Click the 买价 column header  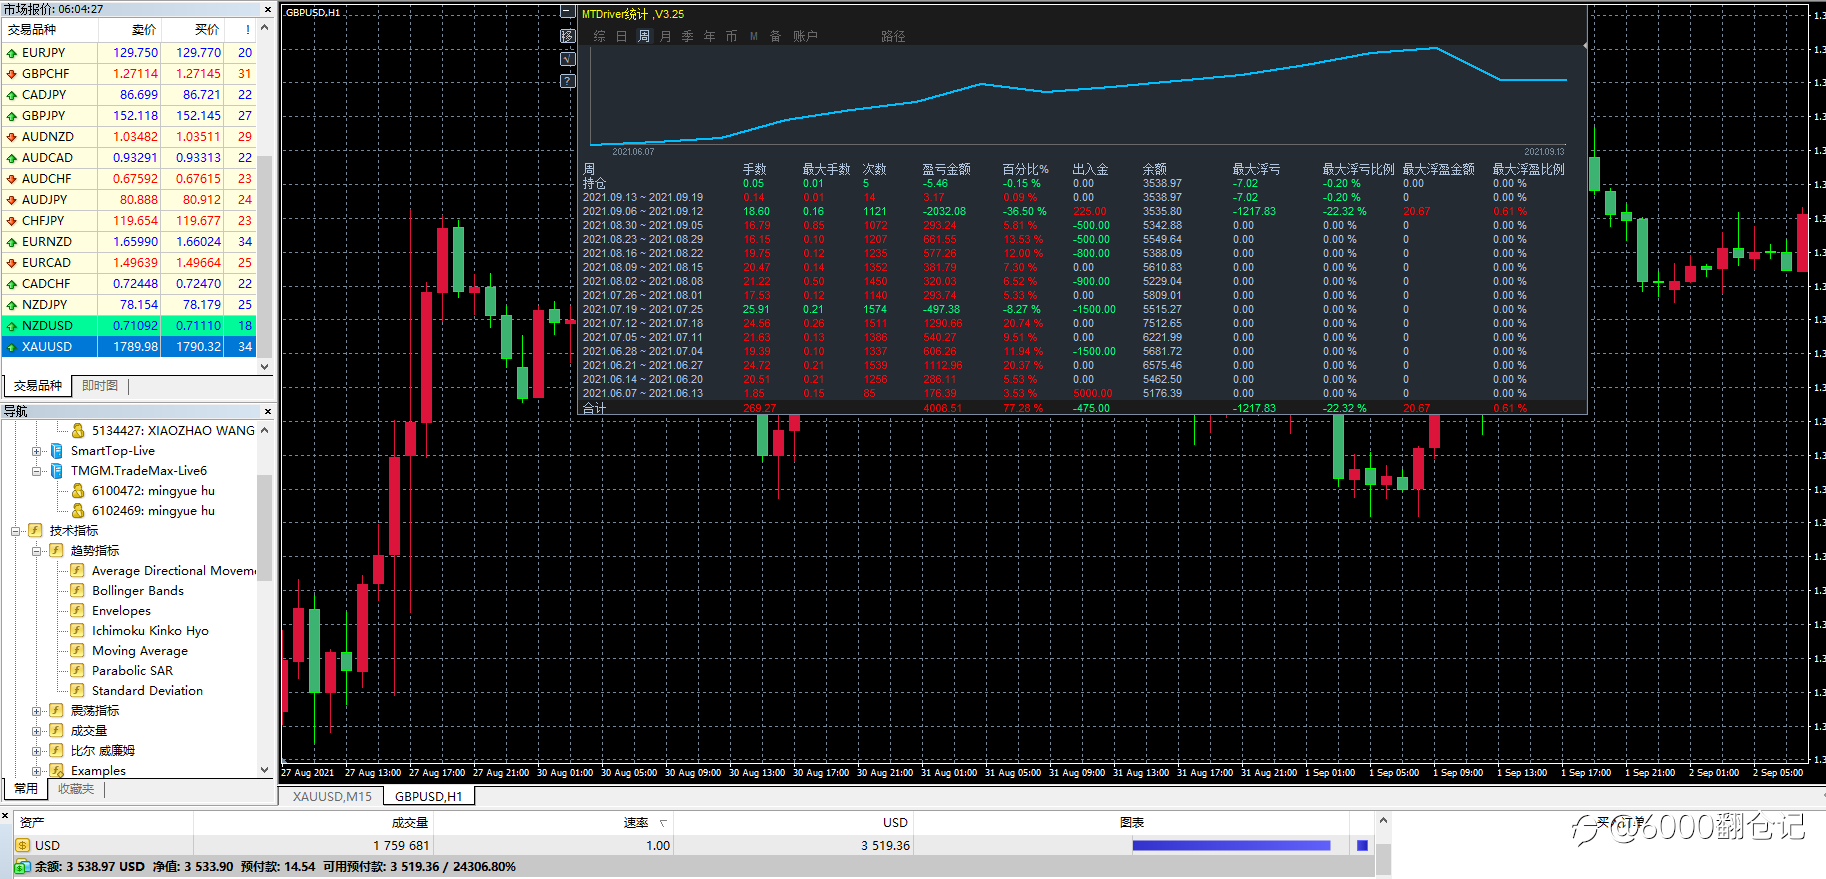click(193, 30)
